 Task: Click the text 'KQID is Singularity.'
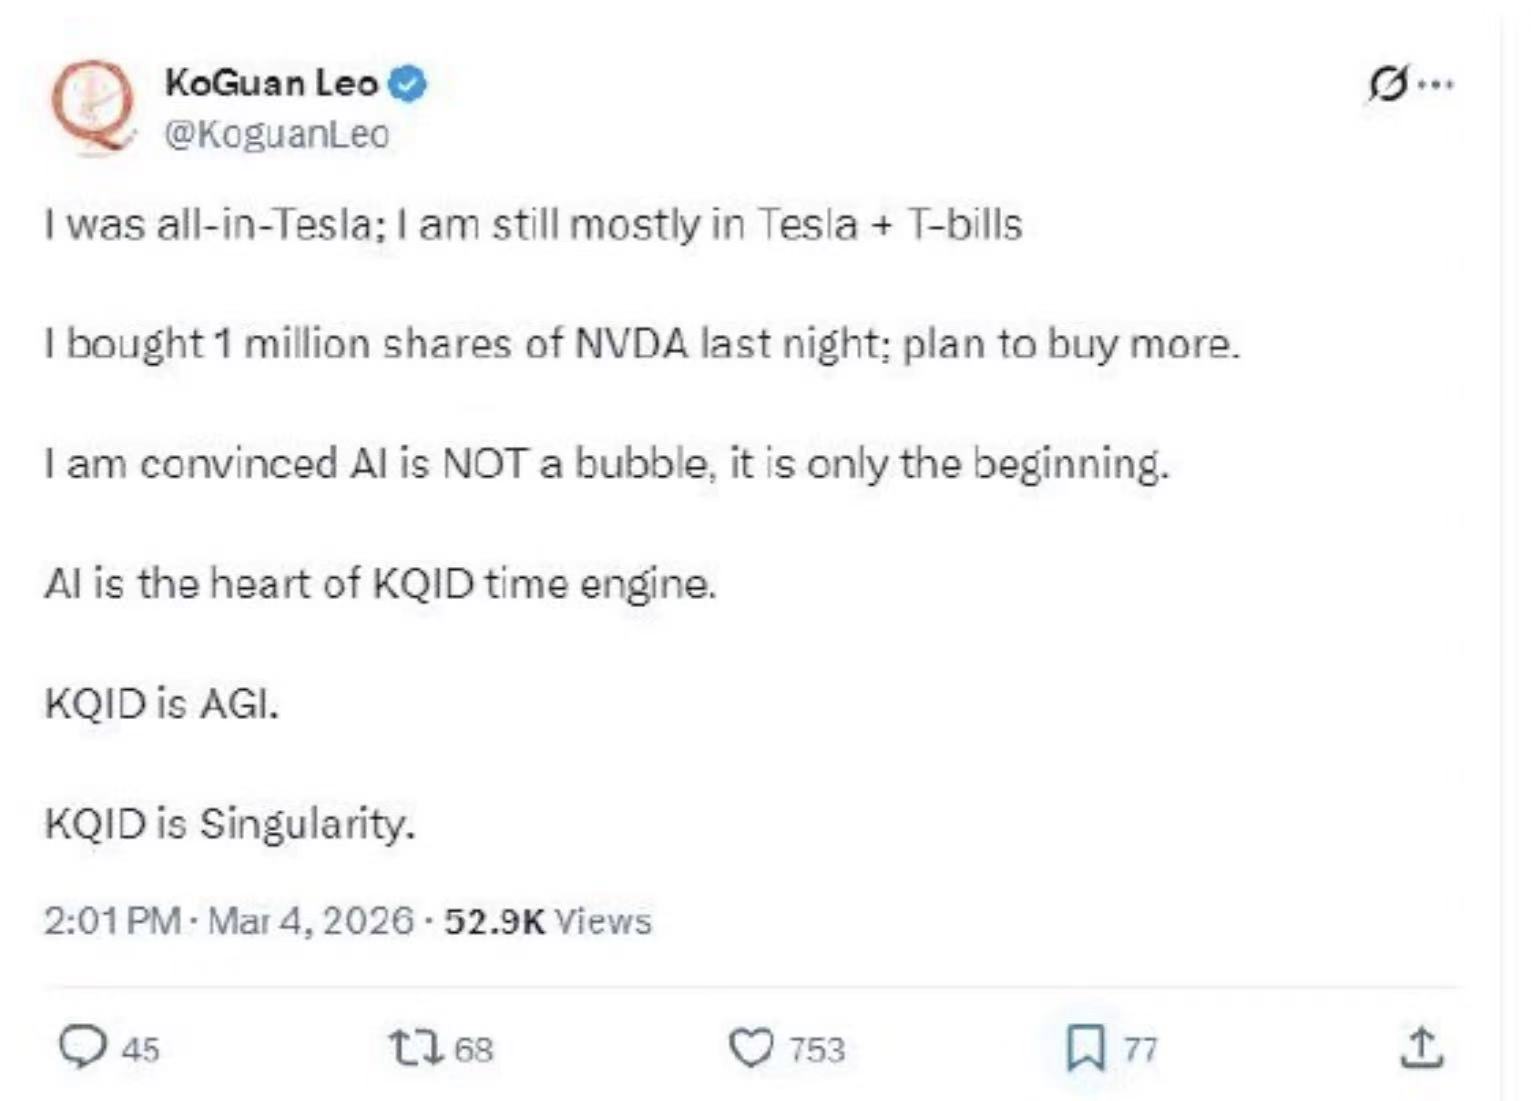coord(229,824)
